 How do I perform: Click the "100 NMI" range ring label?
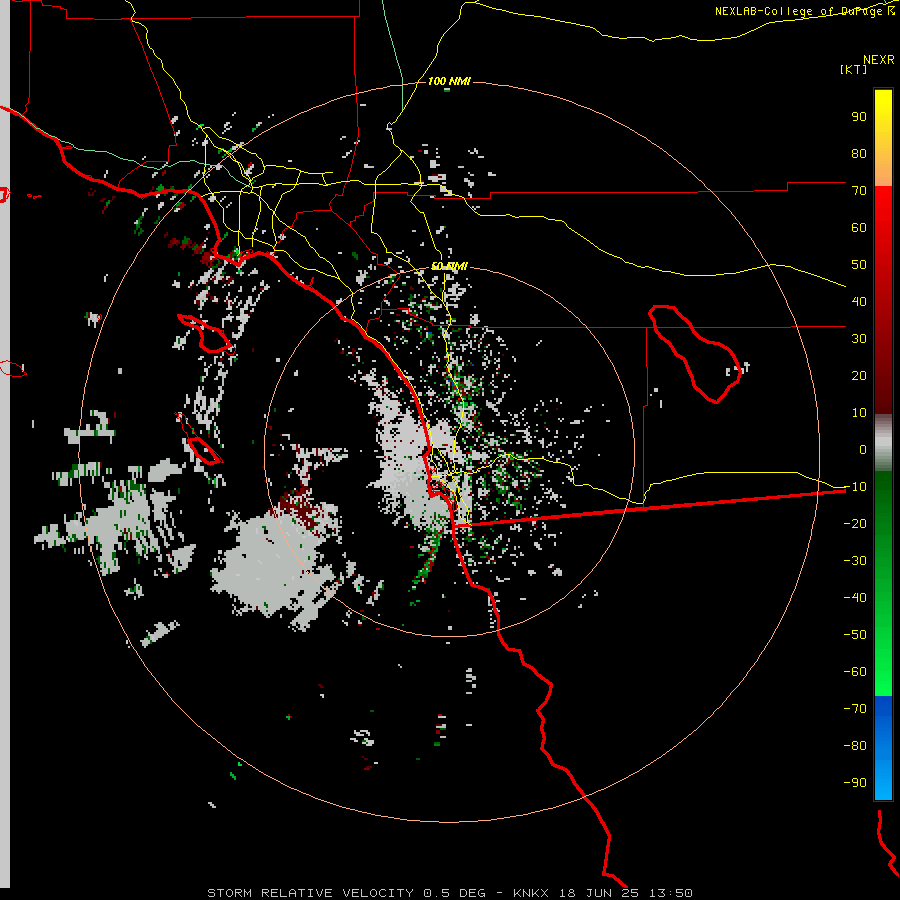449,82
